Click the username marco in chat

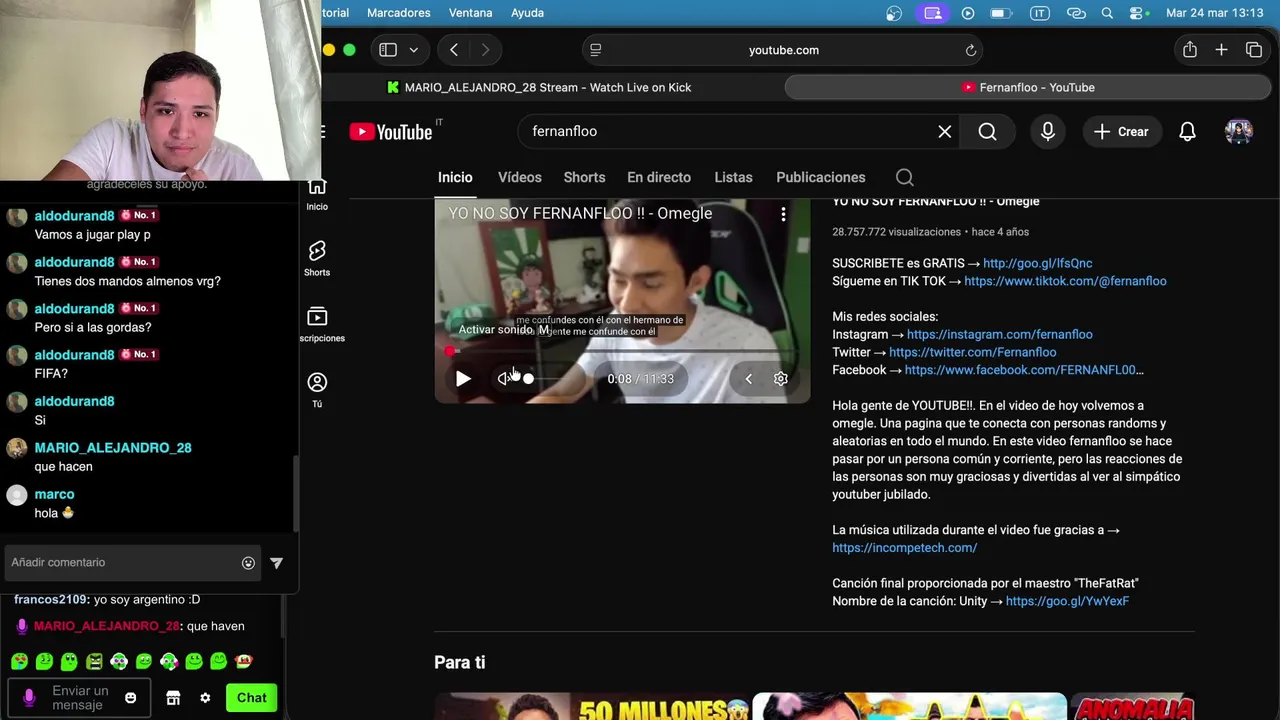54,494
